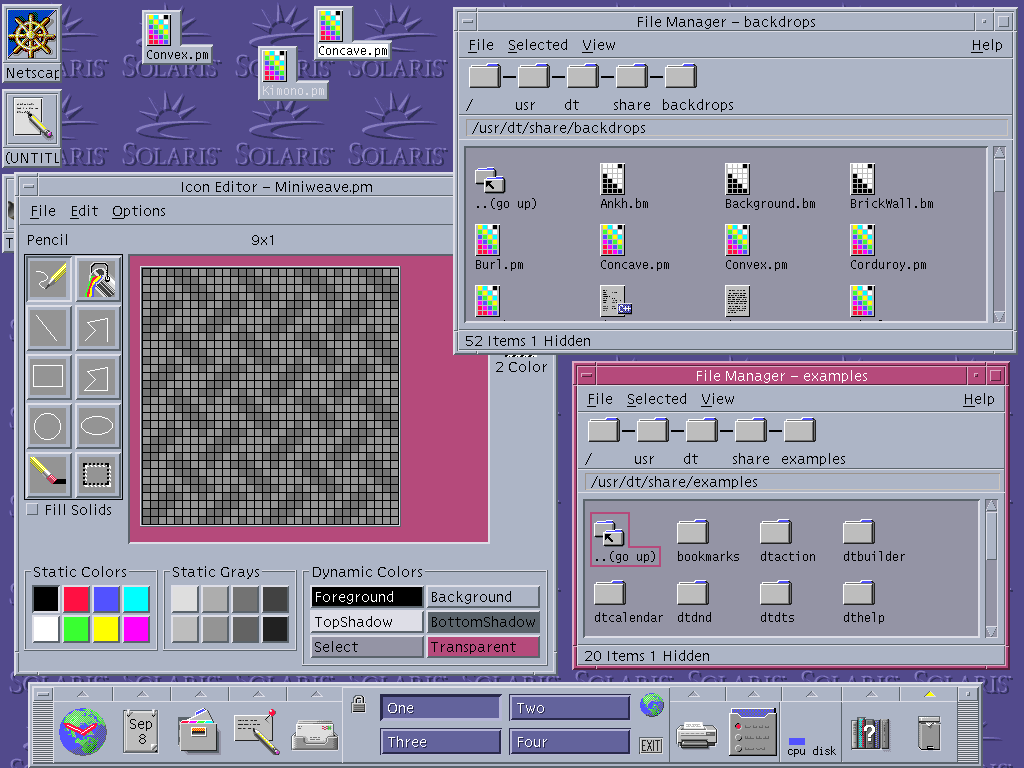
Task: Switch to workspace Four
Action: pos(569,742)
